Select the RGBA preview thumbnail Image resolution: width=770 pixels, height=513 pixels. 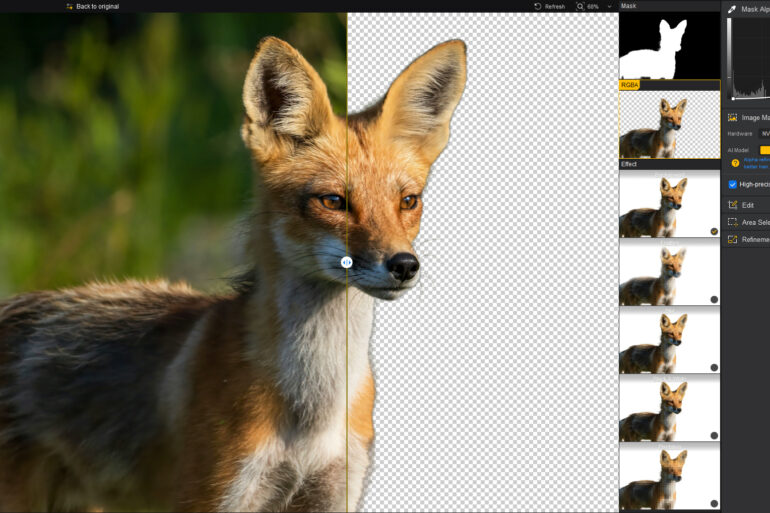tap(669, 125)
